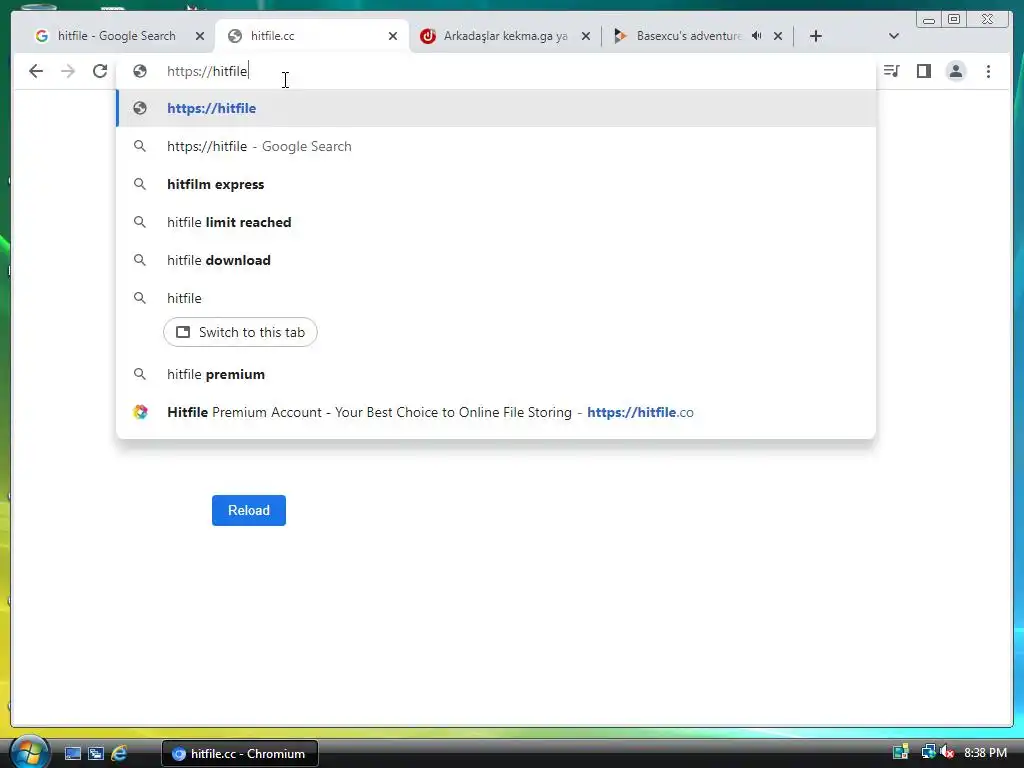This screenshot has width=1024, height=768.
Task: Pick the hitfile premium suggestion
Action: click(496, 374)
